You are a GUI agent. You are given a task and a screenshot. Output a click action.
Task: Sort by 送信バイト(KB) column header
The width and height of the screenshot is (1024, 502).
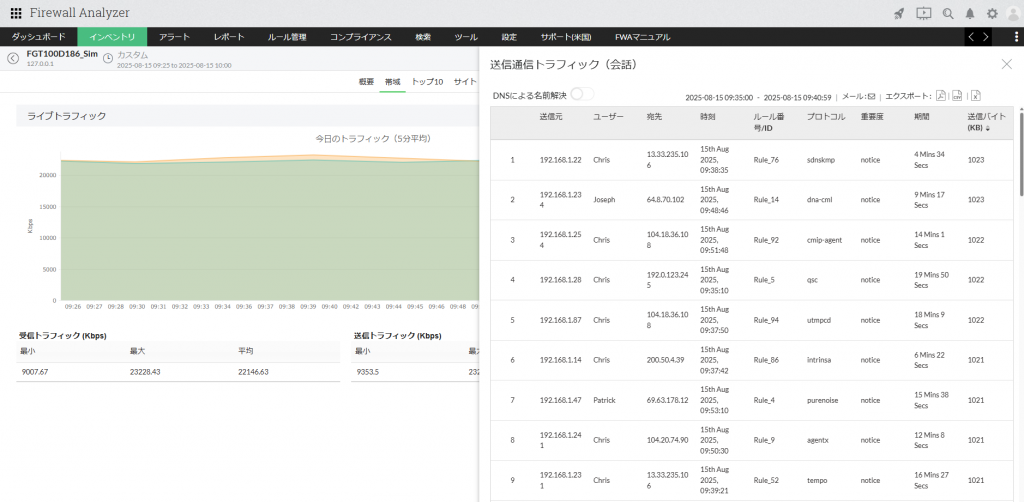click(x=986, y=122)
